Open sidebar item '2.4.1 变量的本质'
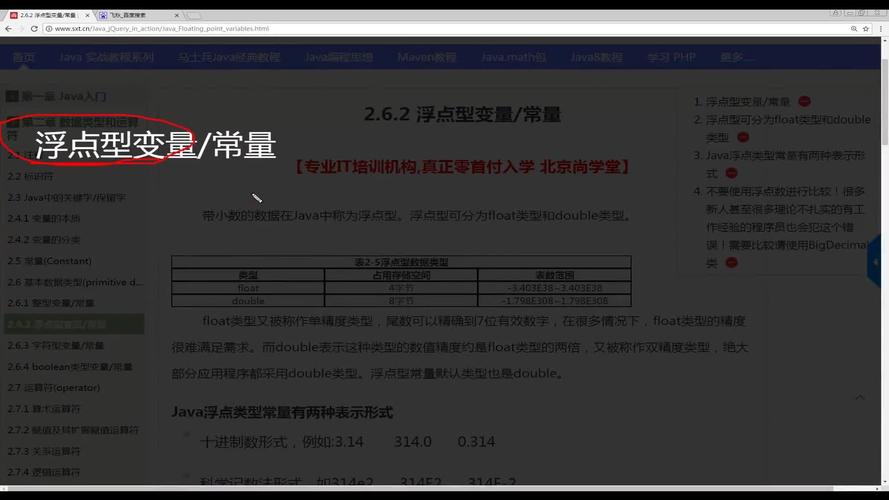889x500 pixels. pos(44,218)
